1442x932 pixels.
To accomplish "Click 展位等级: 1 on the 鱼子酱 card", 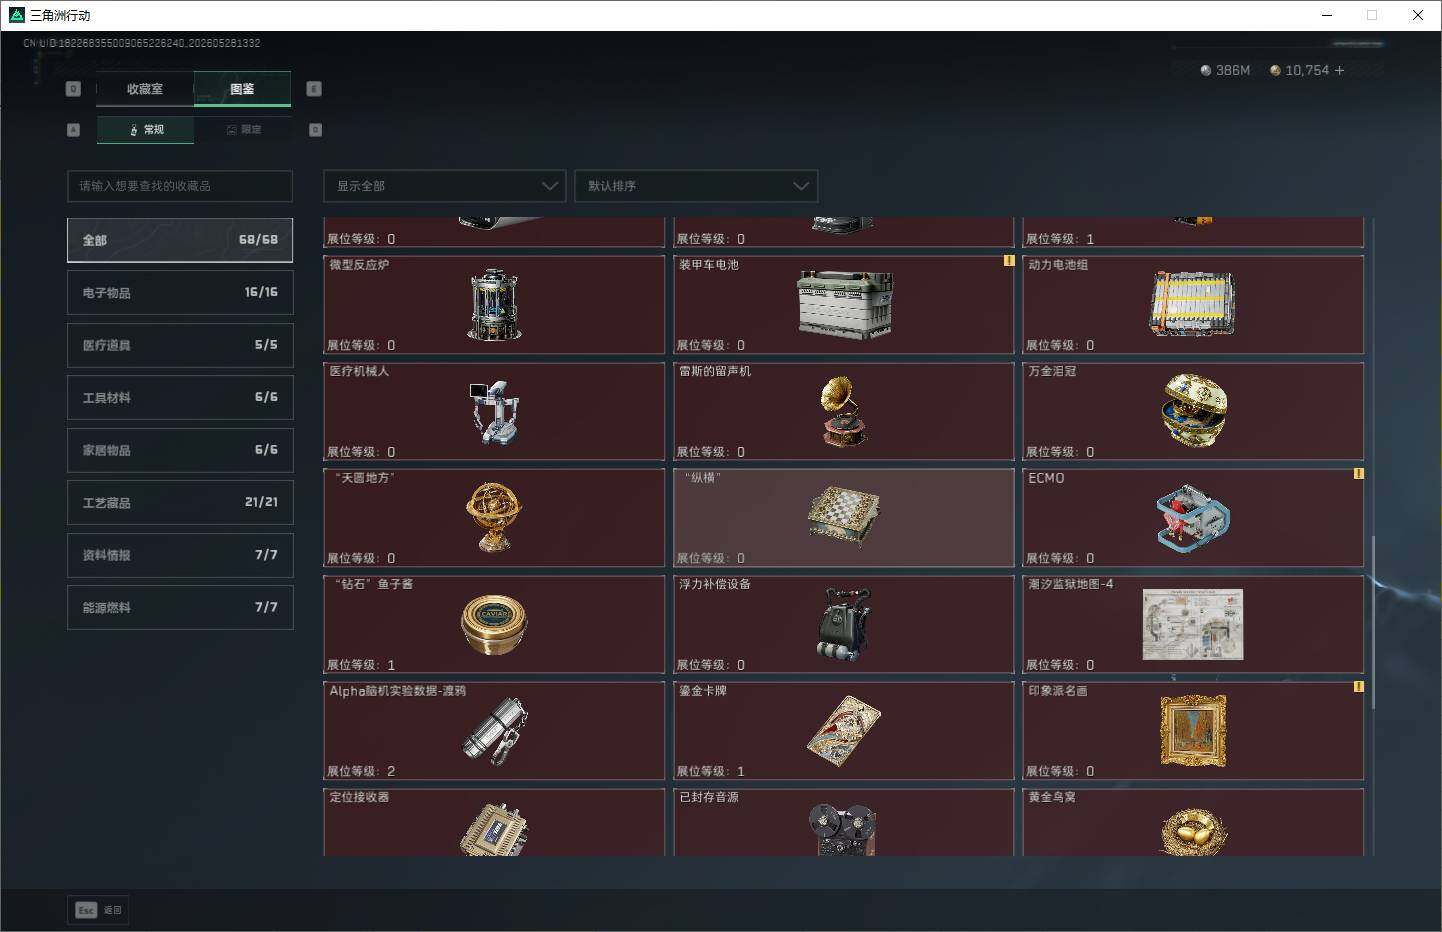I will click(361, 665).
